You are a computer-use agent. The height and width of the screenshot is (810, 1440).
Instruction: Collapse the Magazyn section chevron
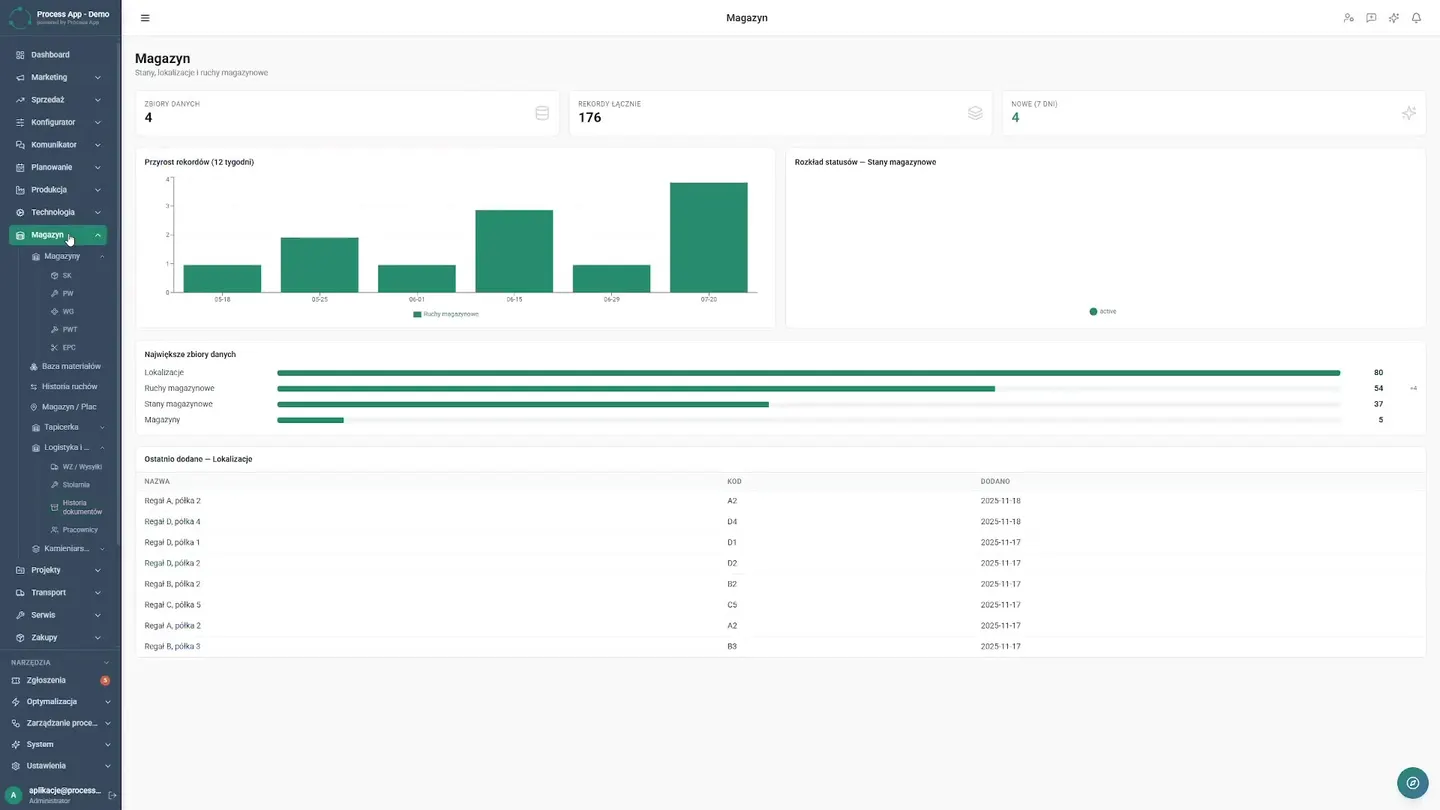tap(98, 235)
